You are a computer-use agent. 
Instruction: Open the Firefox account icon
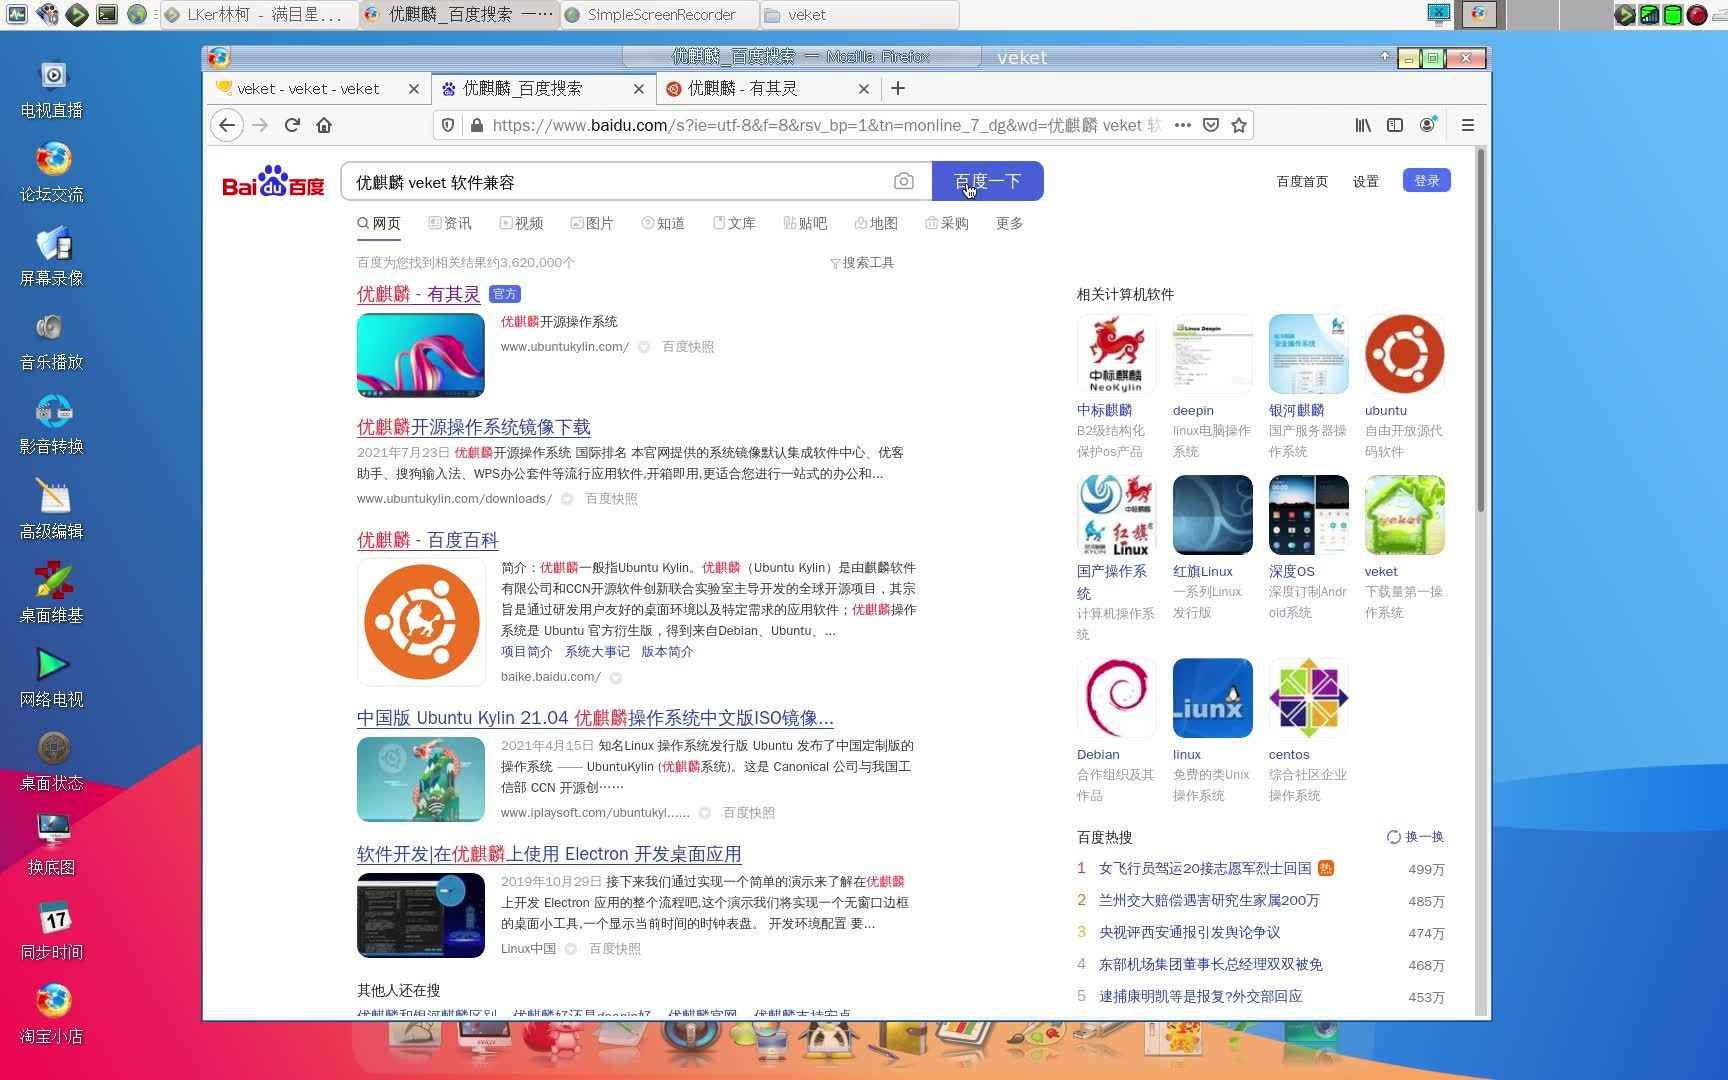(1427, 125)
